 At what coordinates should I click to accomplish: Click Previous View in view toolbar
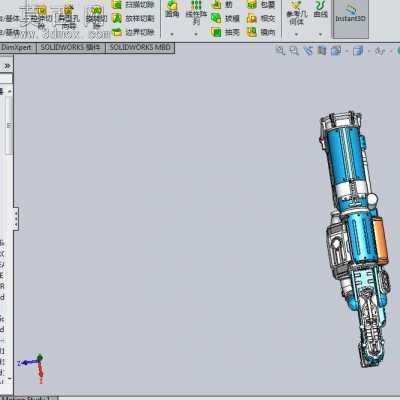[308, 51]
